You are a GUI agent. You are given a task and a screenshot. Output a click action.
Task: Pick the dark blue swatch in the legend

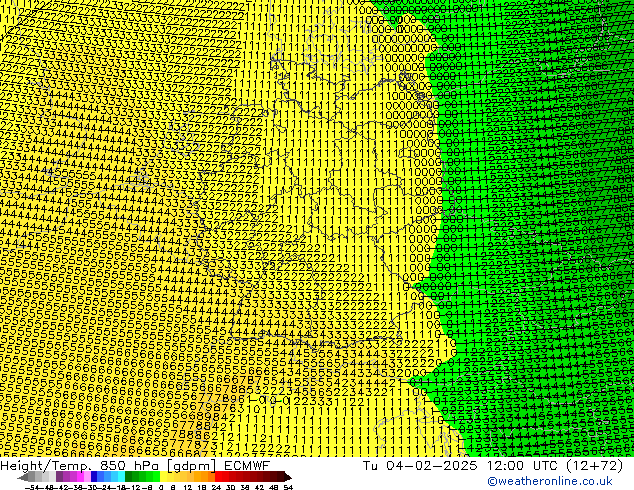[x=94, y=477]
